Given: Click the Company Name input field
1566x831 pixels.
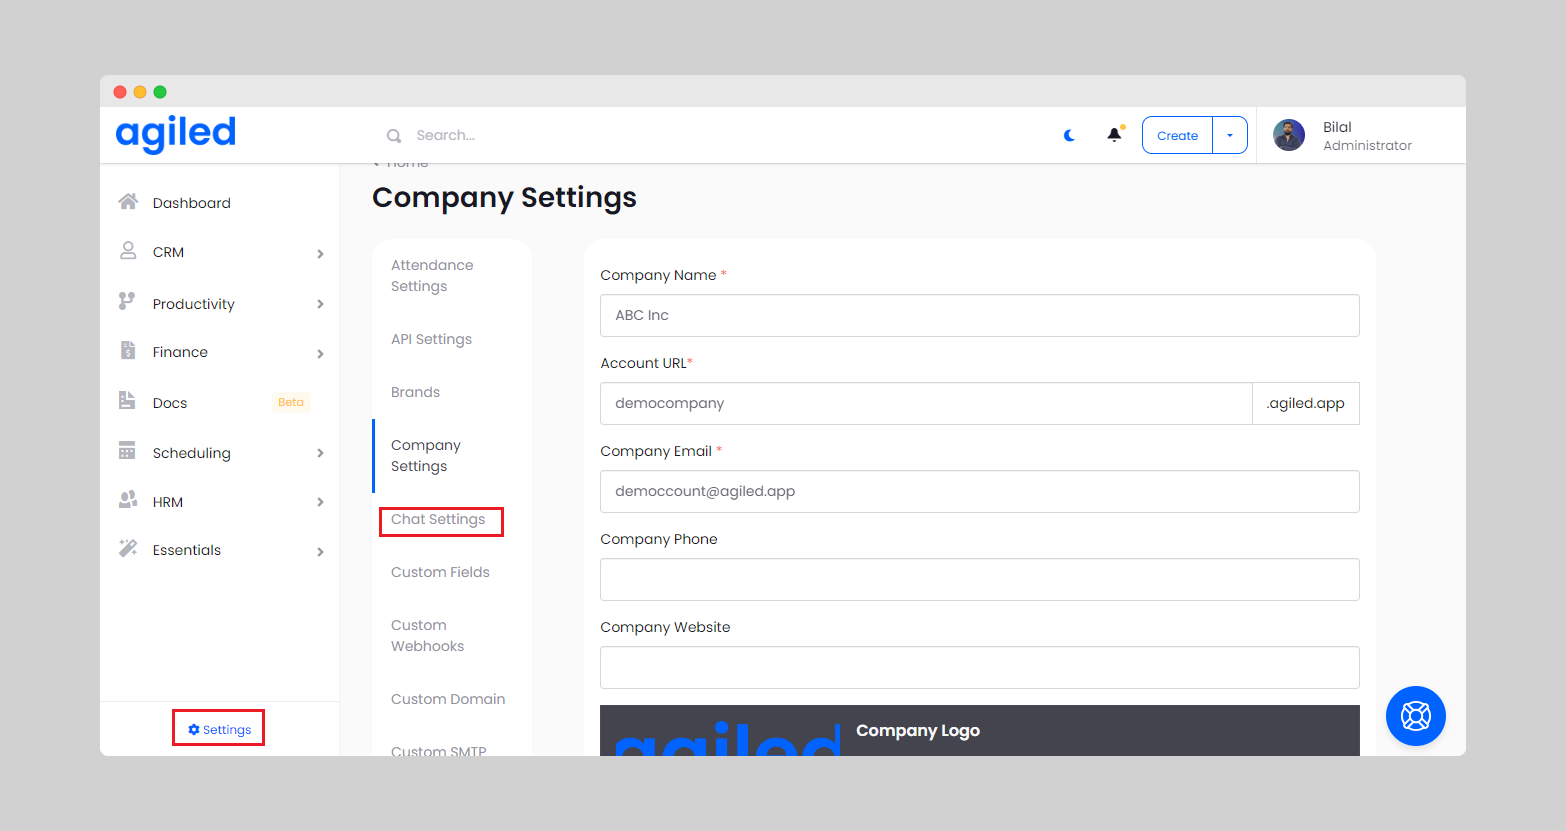Looking at the screenshot, I should coord(979,315).
